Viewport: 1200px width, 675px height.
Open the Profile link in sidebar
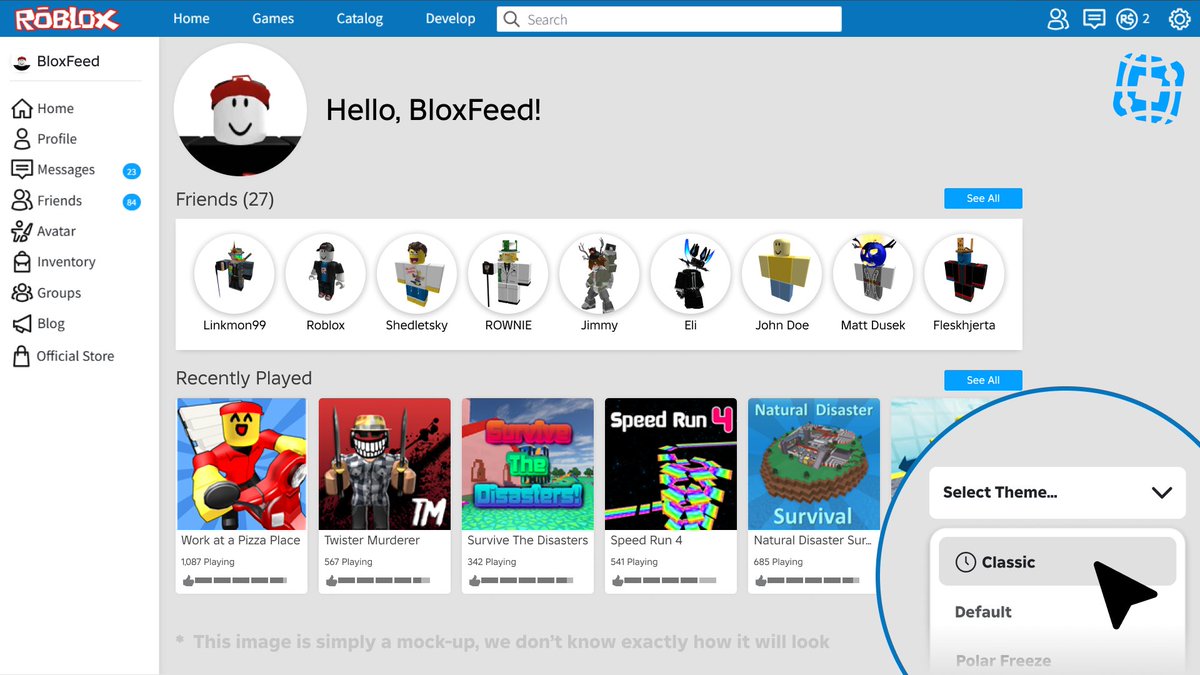pyautogui.click(x=57, y=139)
